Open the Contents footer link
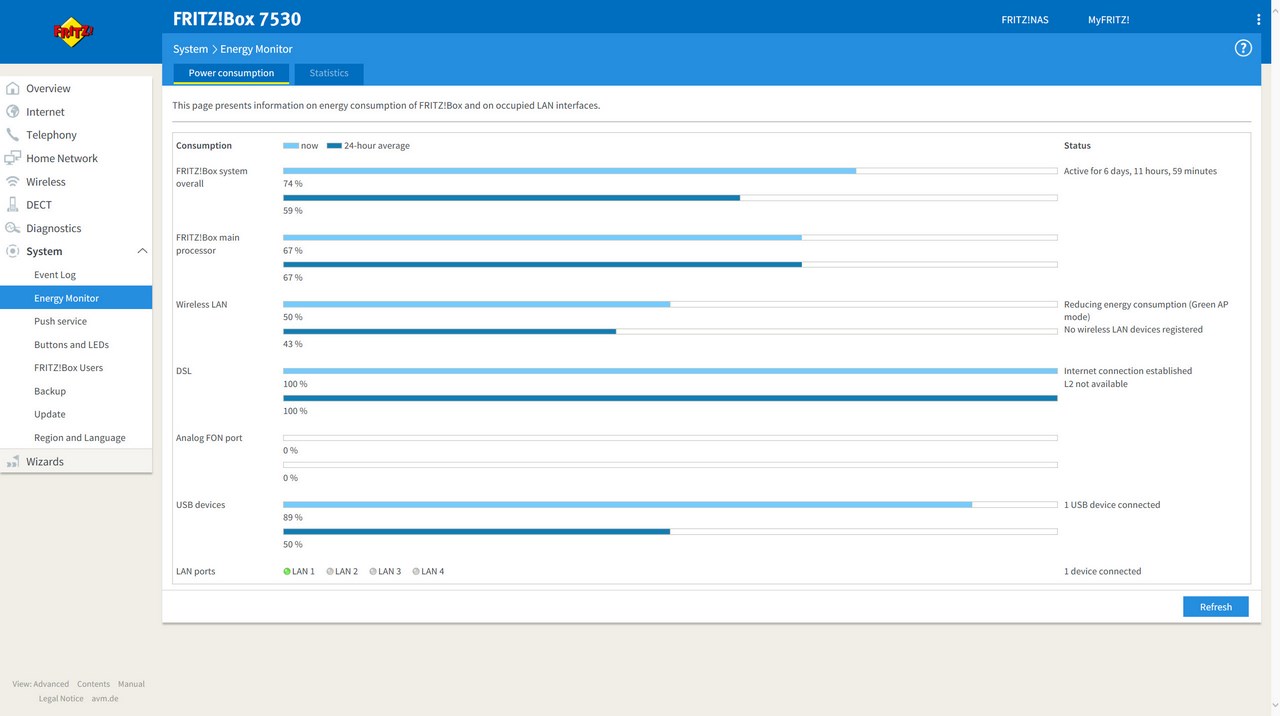The height and width of the screenshot is (716, 1280). pos(93,684)
